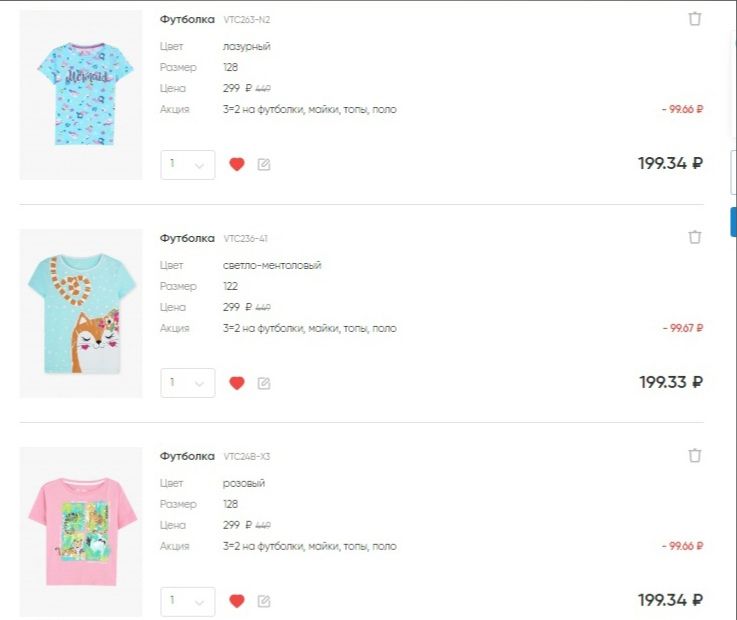Viewport: 737px width, 620px height.
Task: Open the mint cat t-shirt image
Action: pos(81,313)
